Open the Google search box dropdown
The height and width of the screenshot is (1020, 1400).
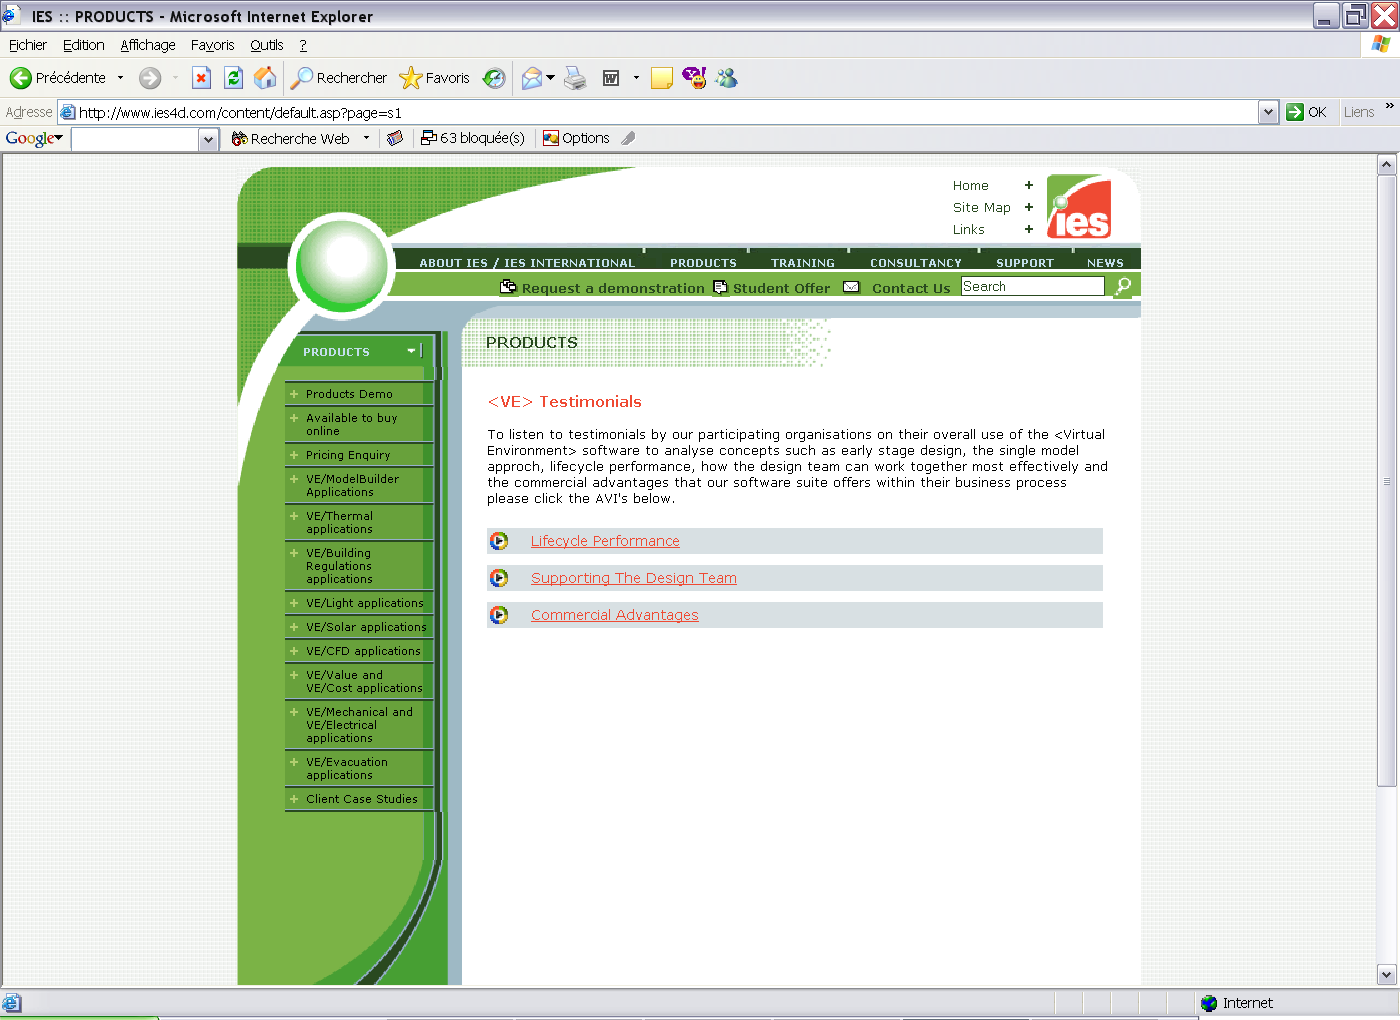point(208,139)
